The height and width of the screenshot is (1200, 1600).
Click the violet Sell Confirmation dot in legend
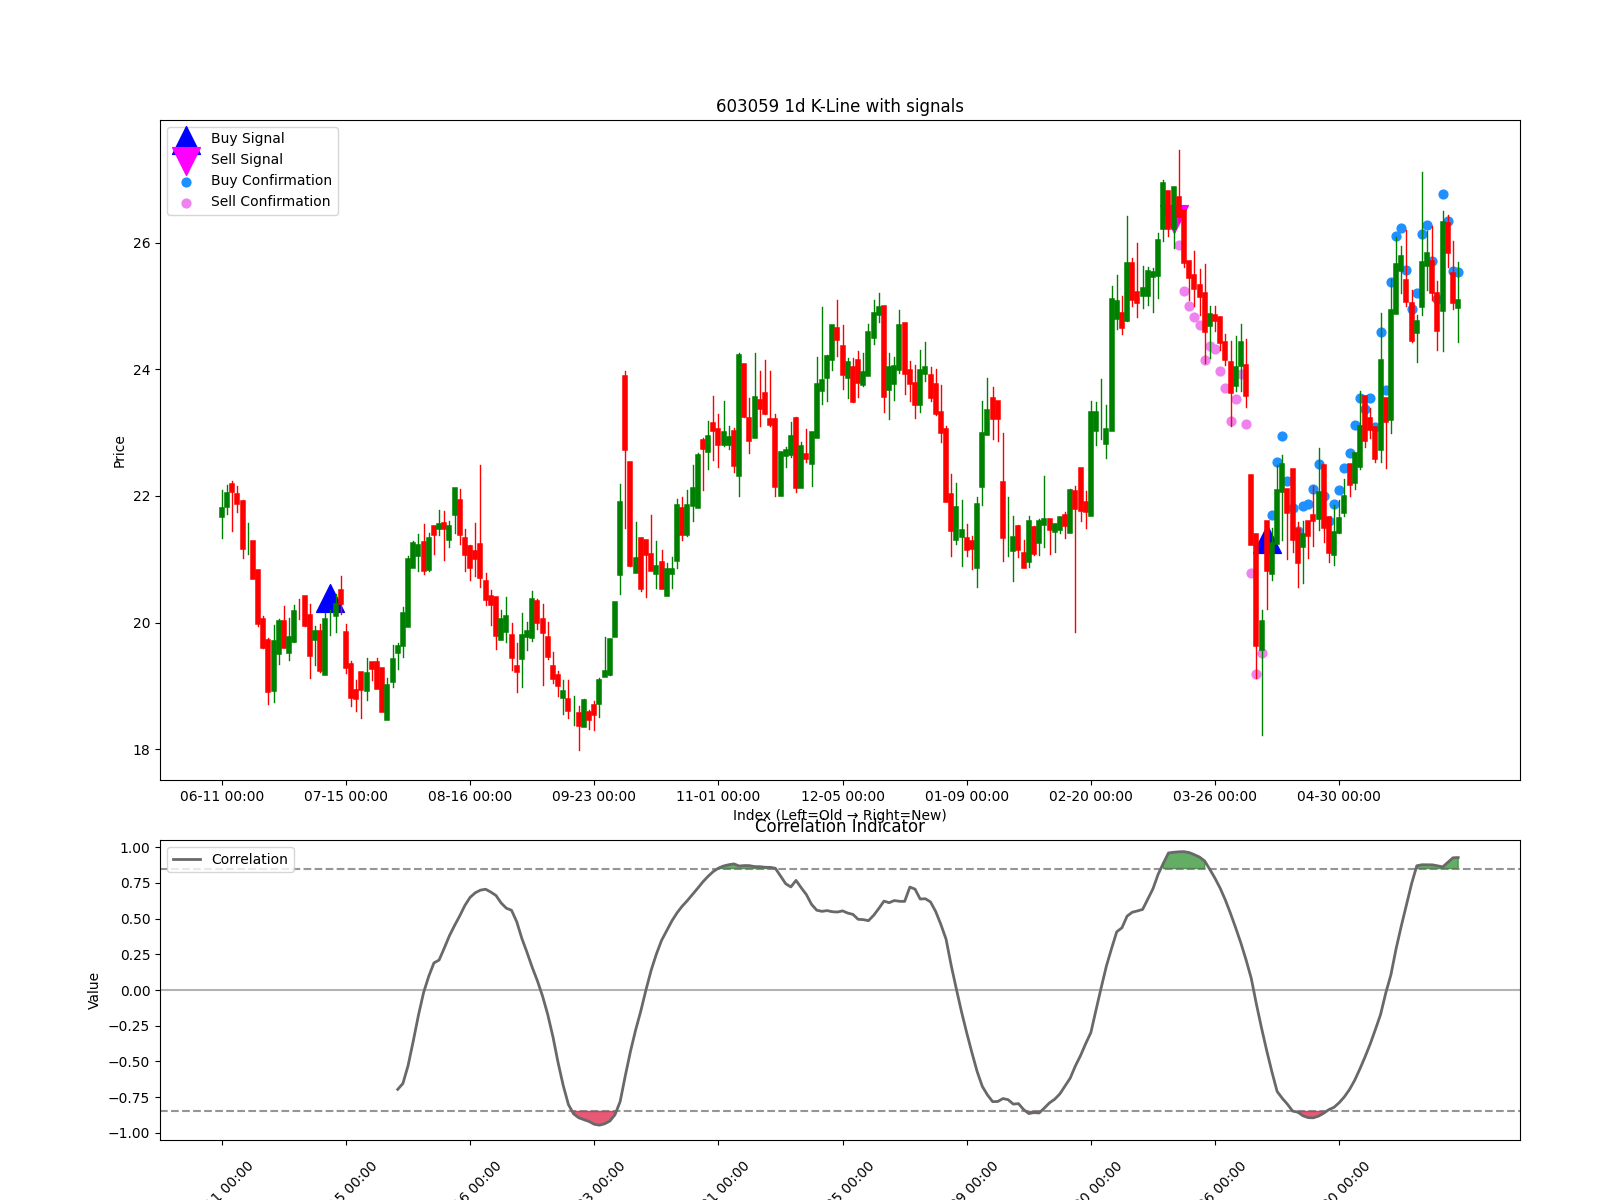click(x=186, y=203)
